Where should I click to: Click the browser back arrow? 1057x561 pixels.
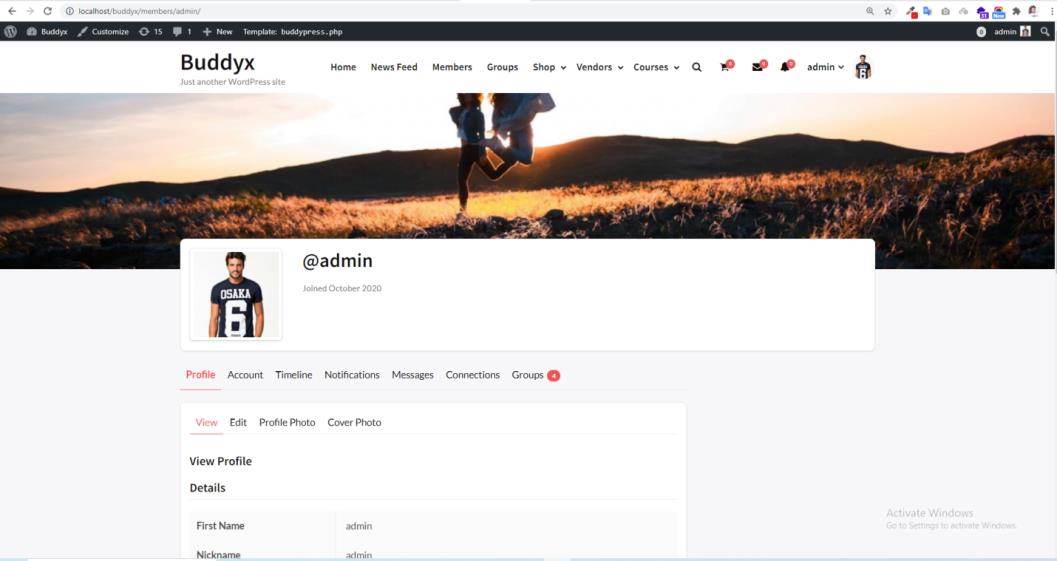coord(11,11)
